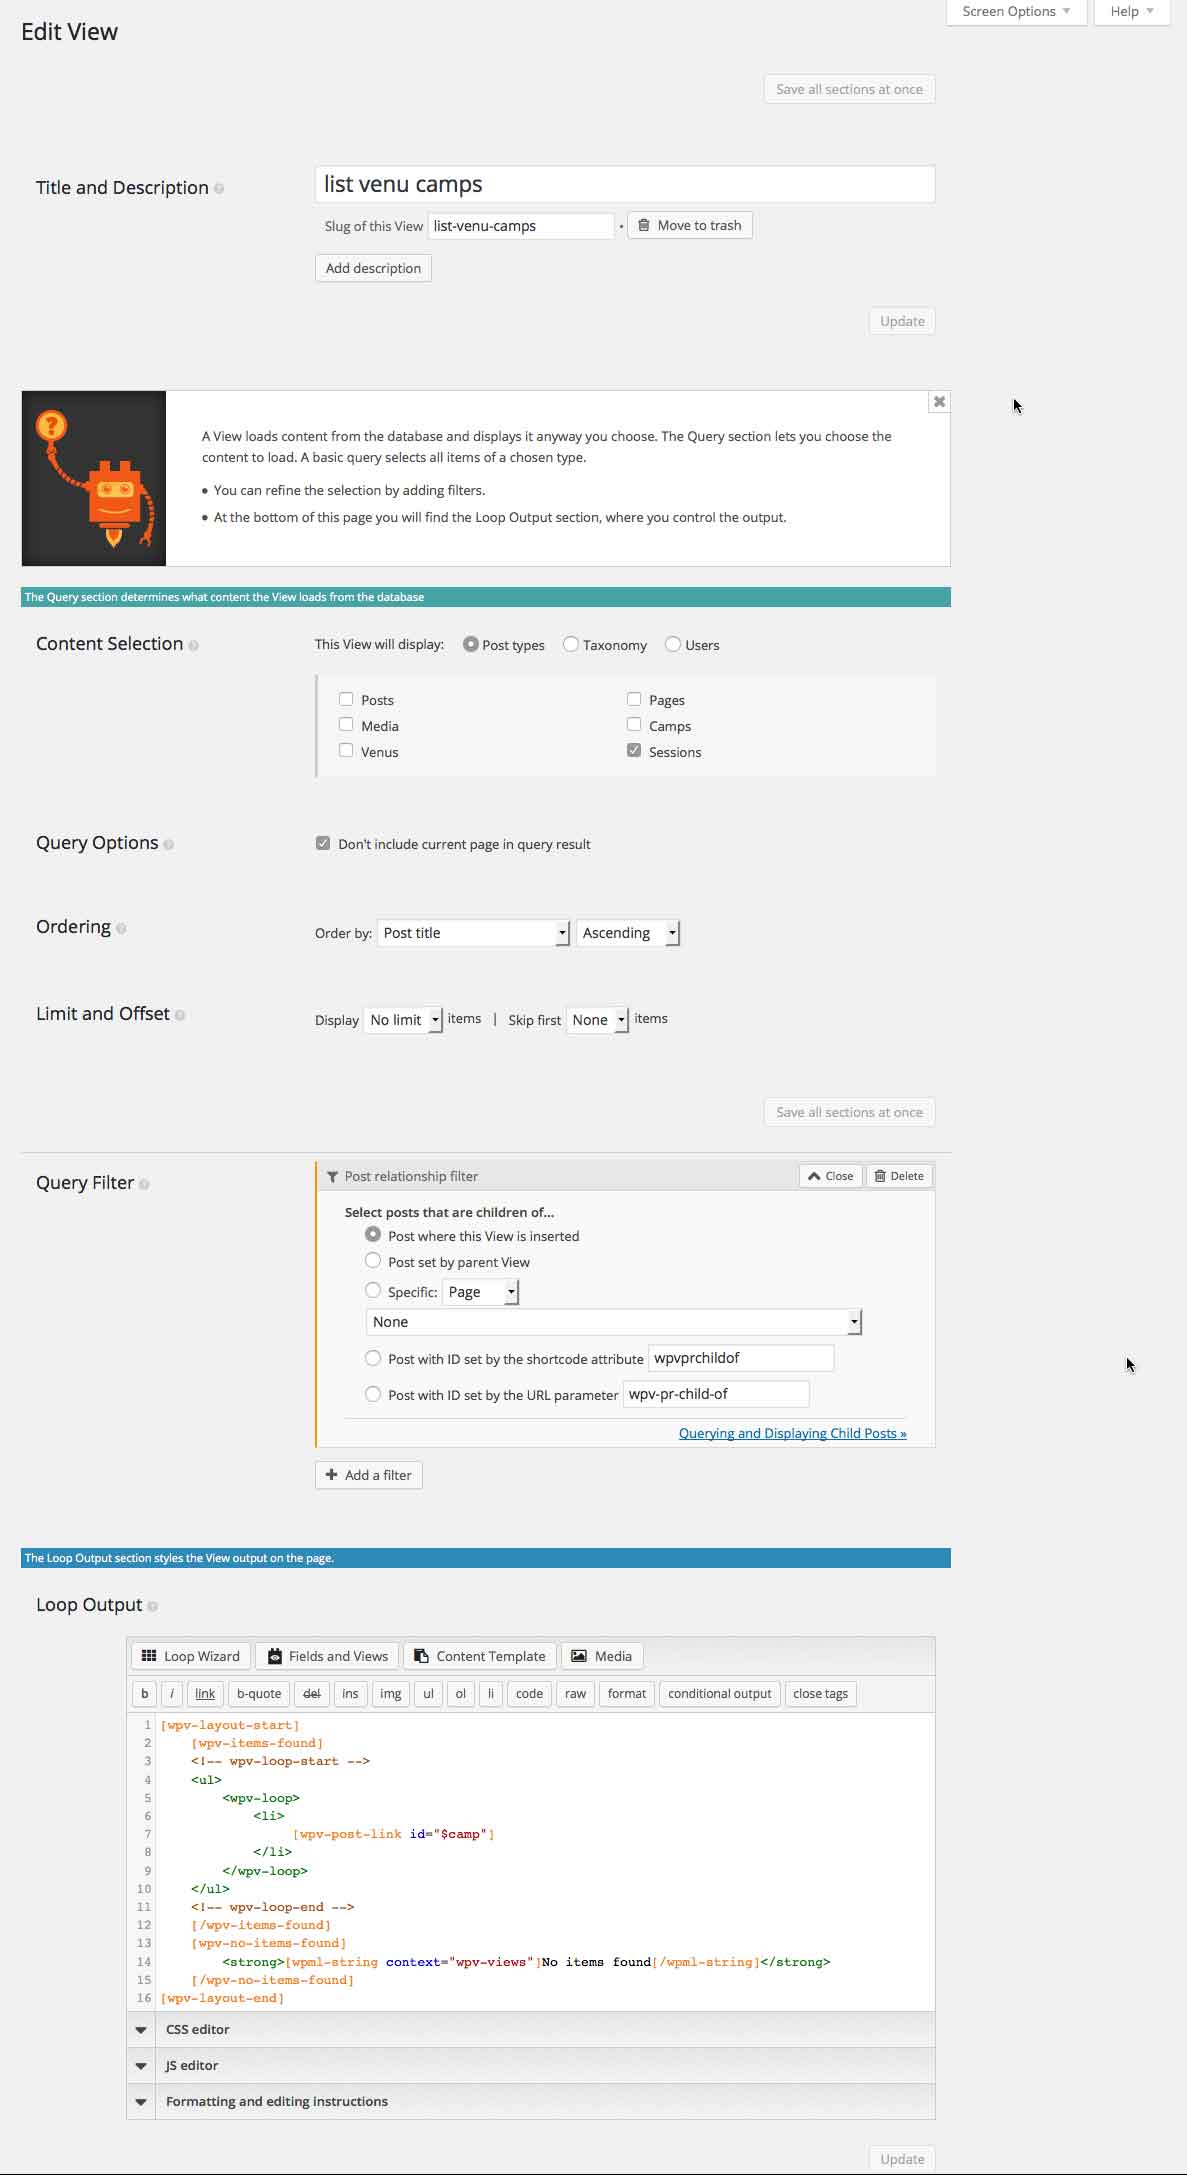The width and height of the screenshot is (1187, 2175).
Task: Check the Venus checkbox
Action: tap(346, 750)
